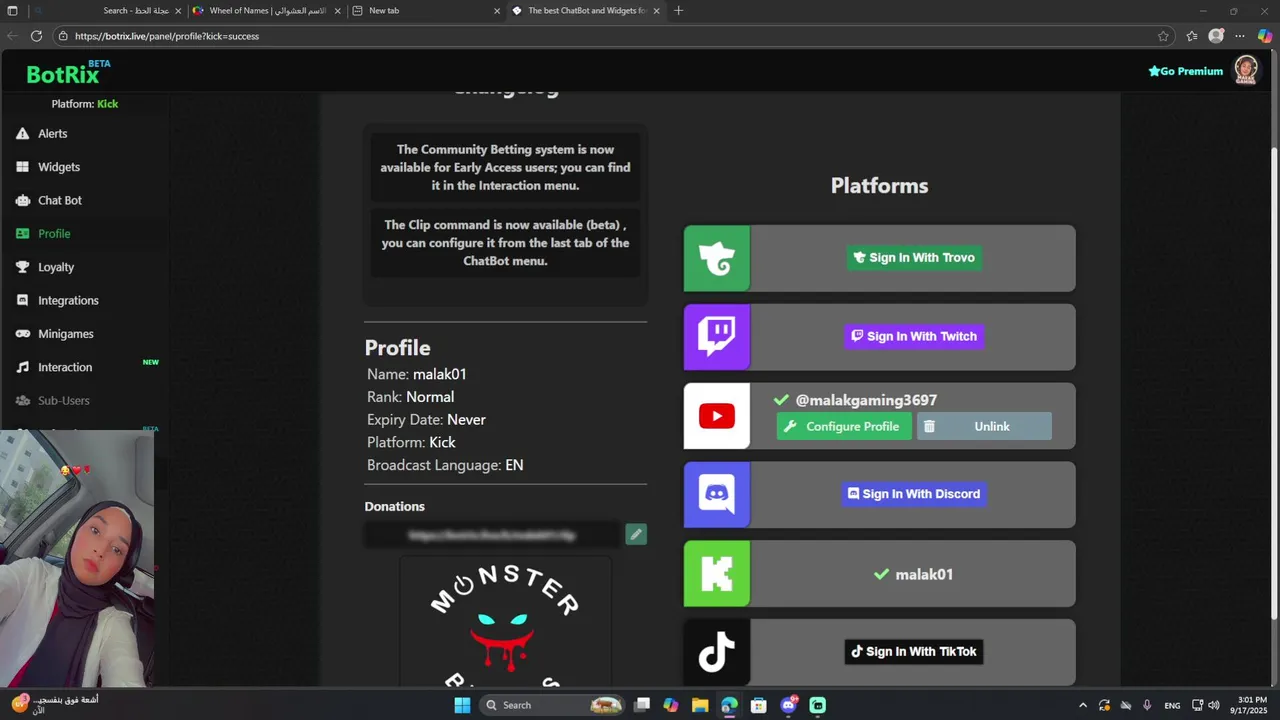Unlink the YouTube account

[x=984, y=426]
